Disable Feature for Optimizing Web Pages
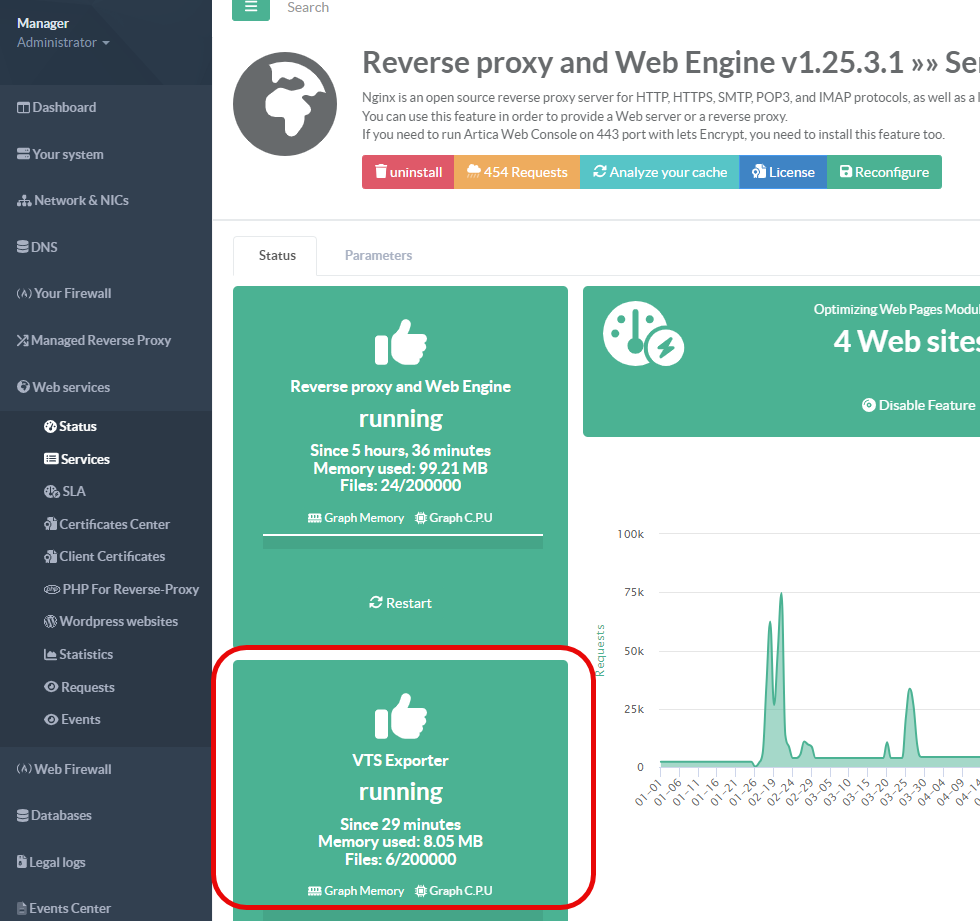 tap(918, 405)
